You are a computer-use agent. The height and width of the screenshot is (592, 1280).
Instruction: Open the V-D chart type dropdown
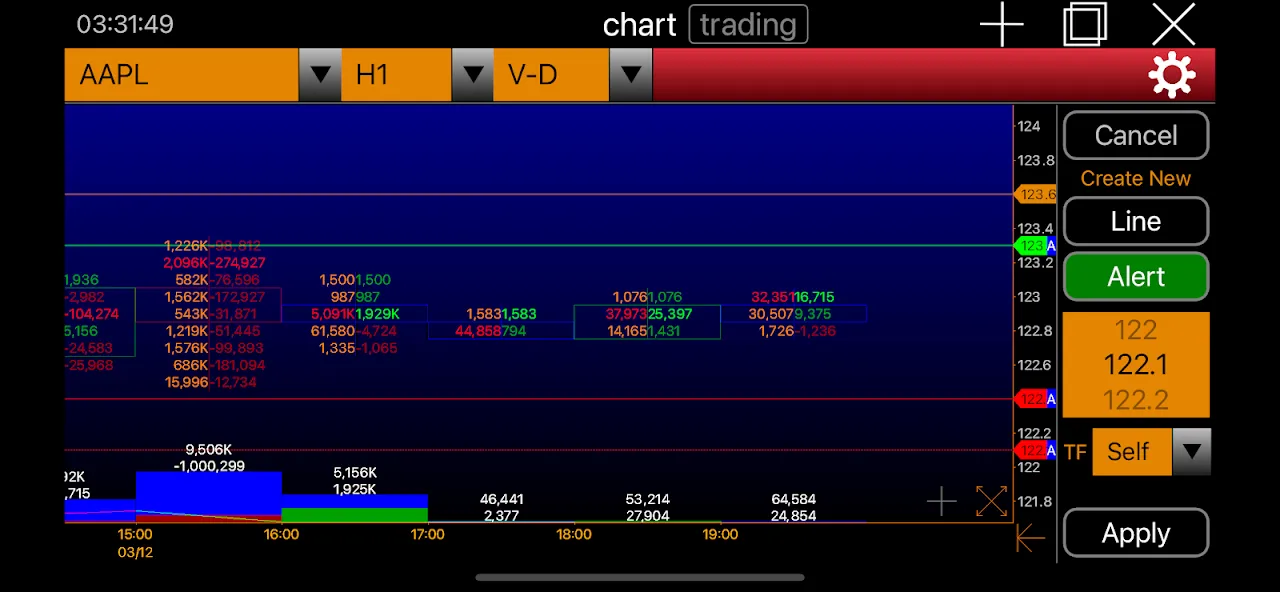pyautogui.click(x=630, y=75)
